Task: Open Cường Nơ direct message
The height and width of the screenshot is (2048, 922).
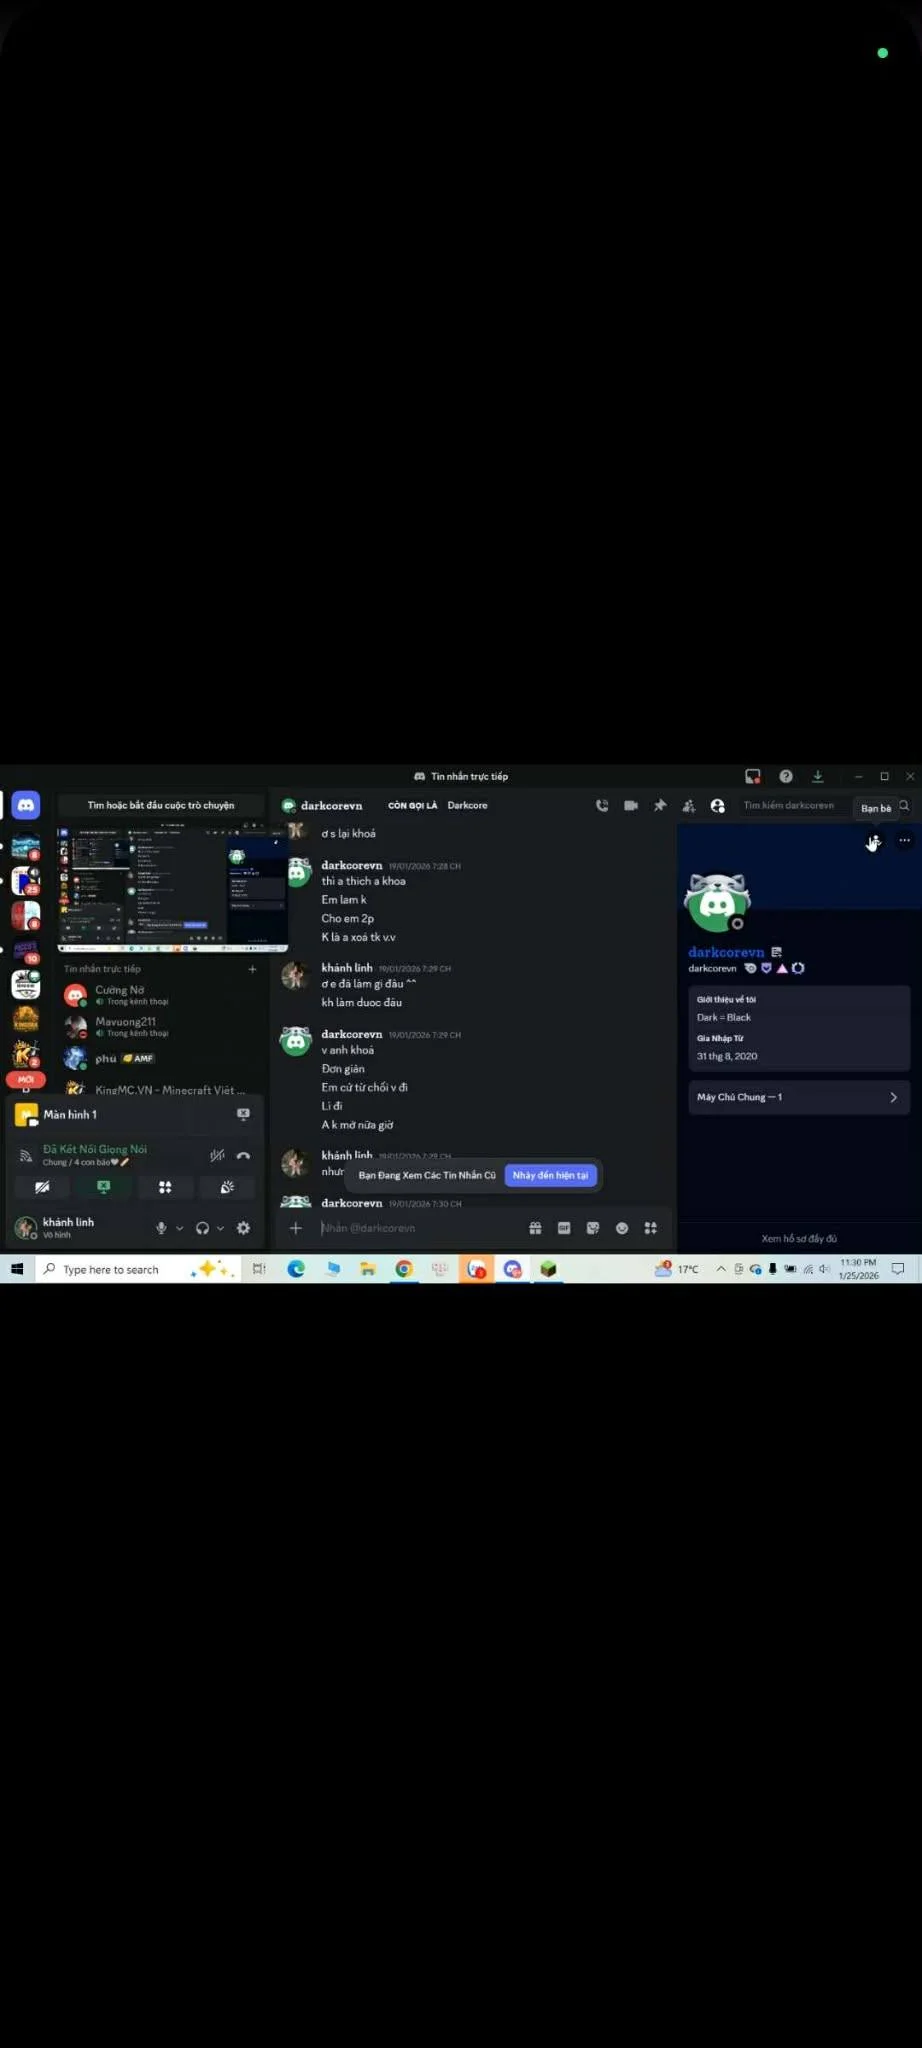Action: click(160, 995)
